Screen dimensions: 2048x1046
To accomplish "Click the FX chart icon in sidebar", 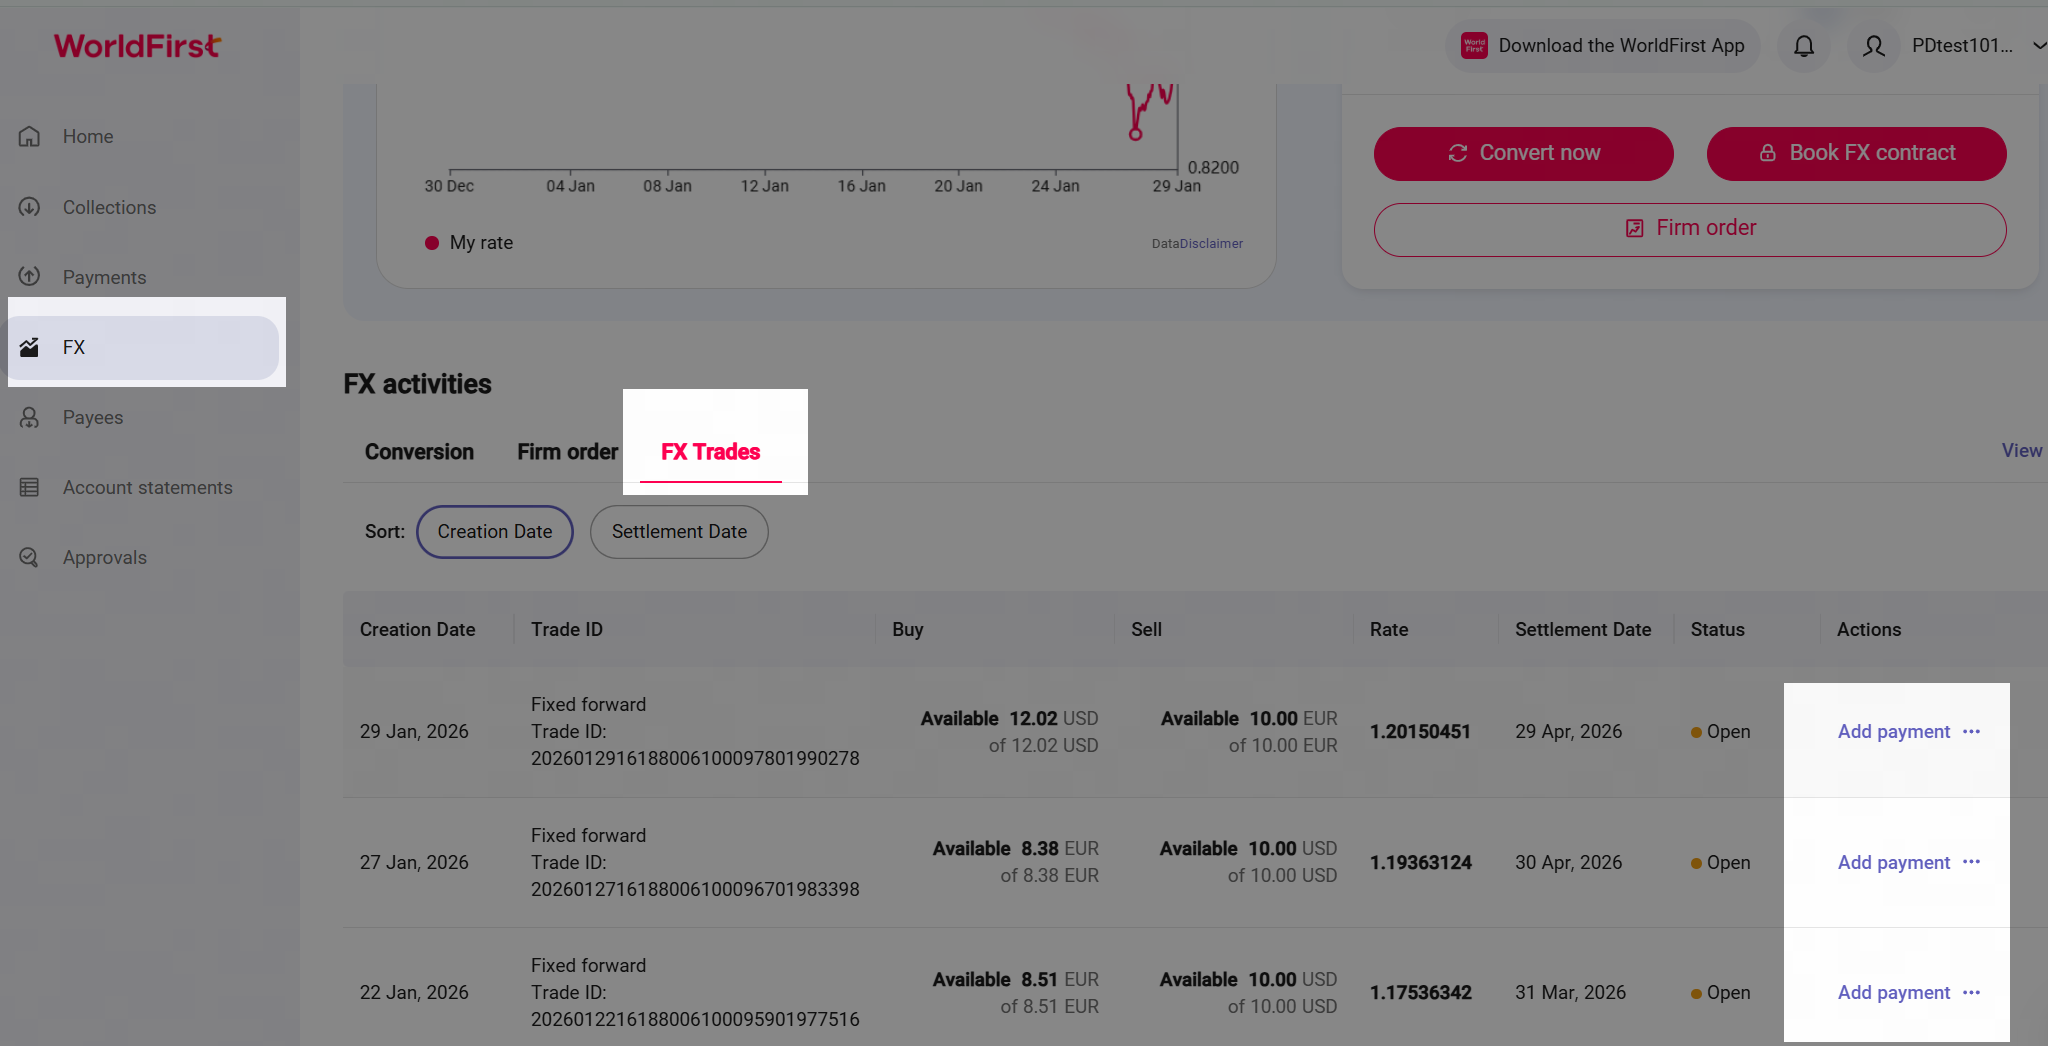I will point(30,347).
